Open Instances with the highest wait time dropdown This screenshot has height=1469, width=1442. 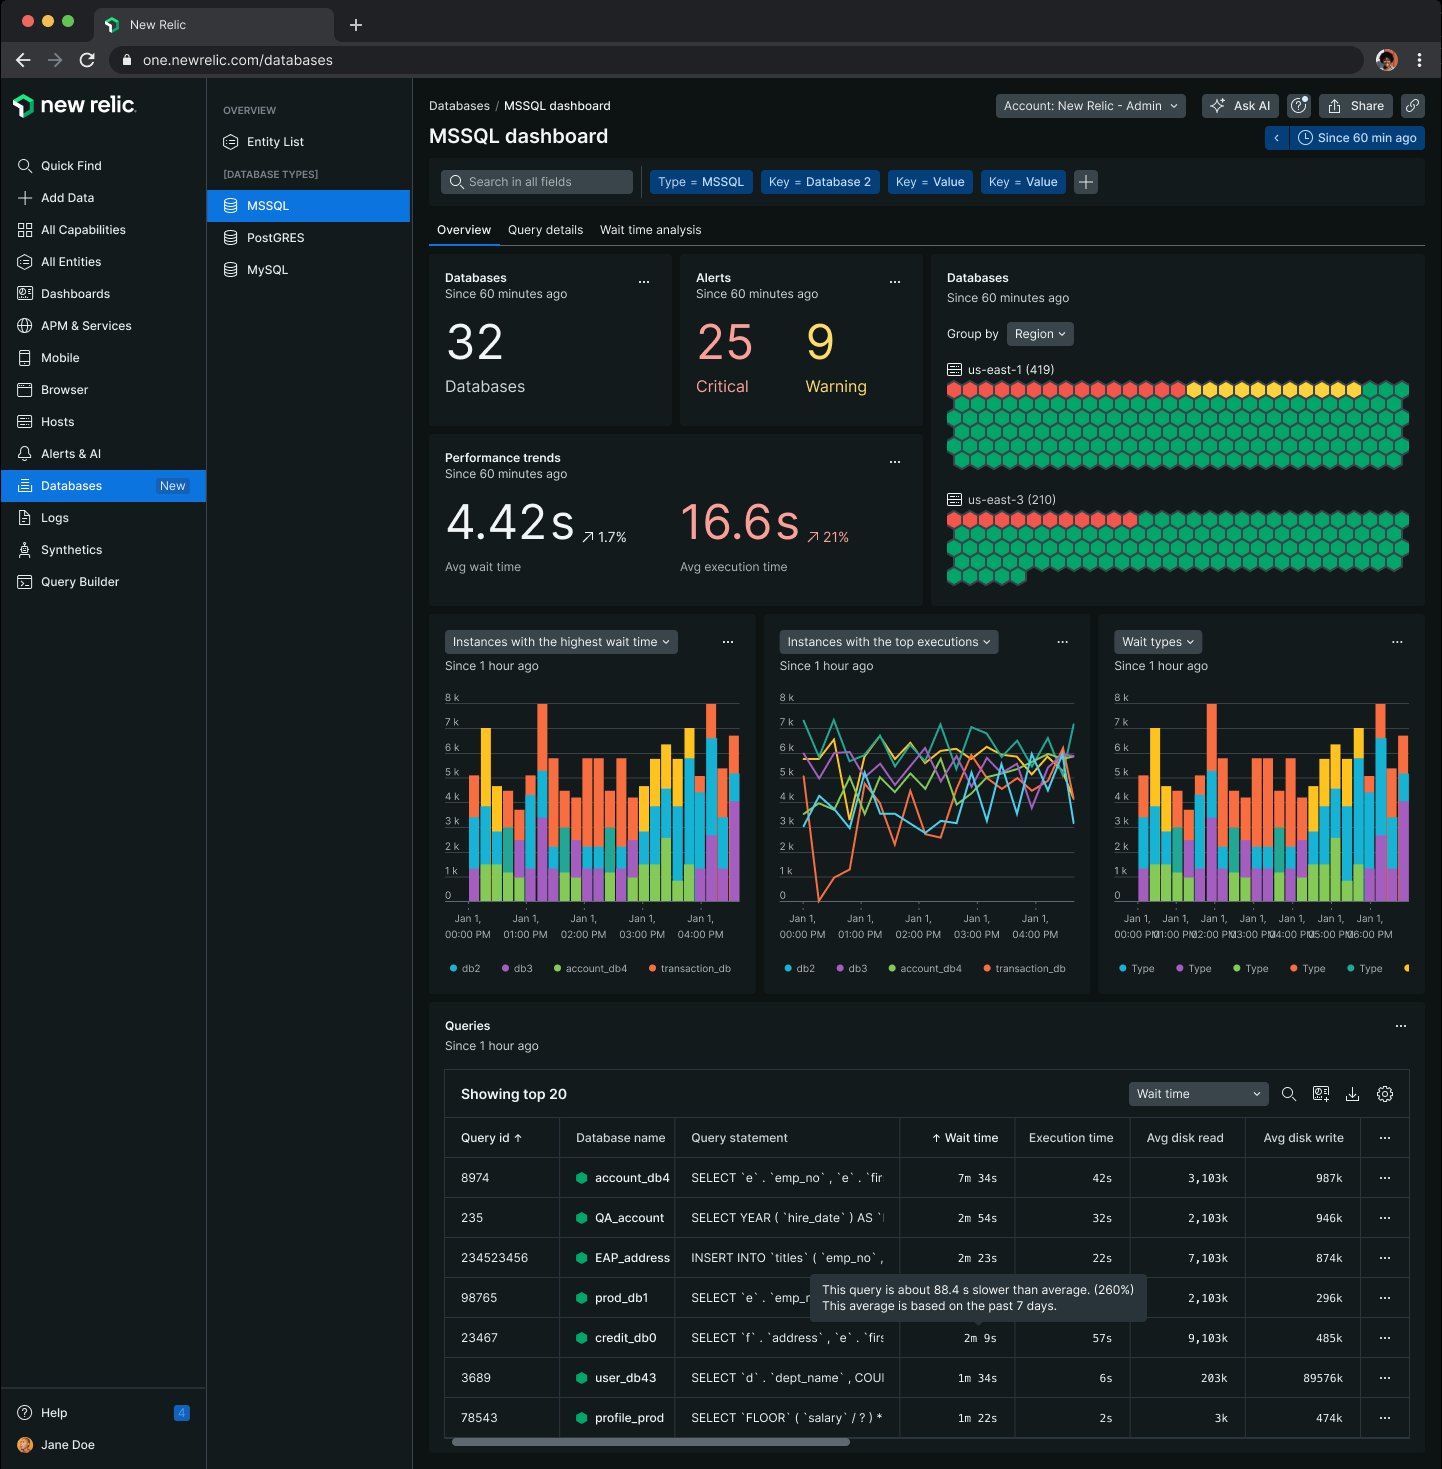coord(561,642)
